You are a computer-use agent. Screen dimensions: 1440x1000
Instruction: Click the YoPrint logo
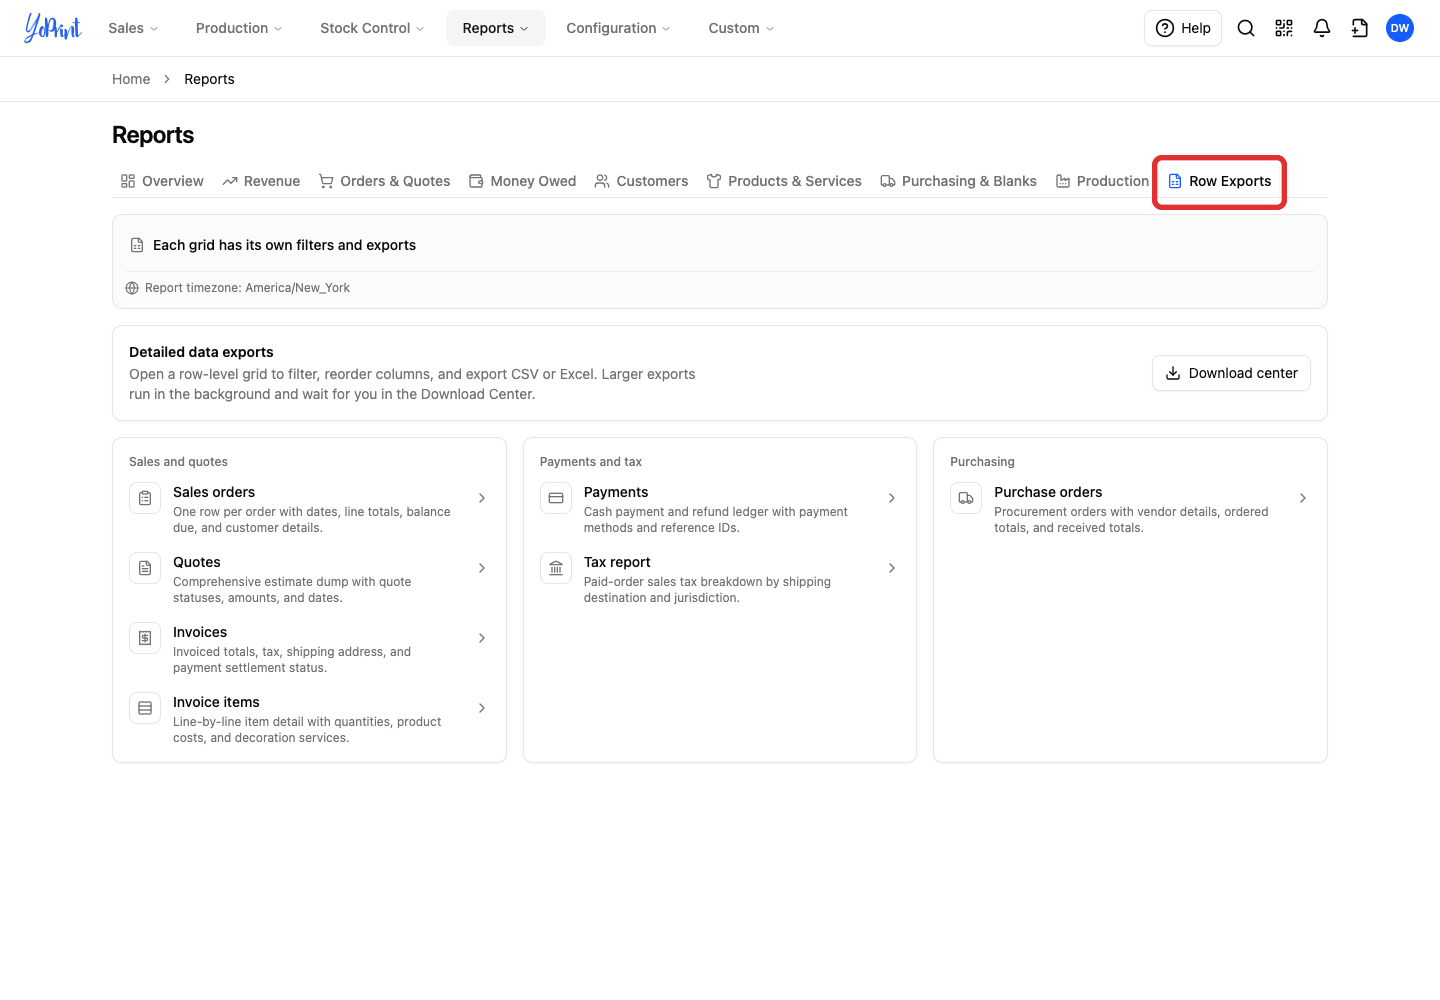click(53, 28)
